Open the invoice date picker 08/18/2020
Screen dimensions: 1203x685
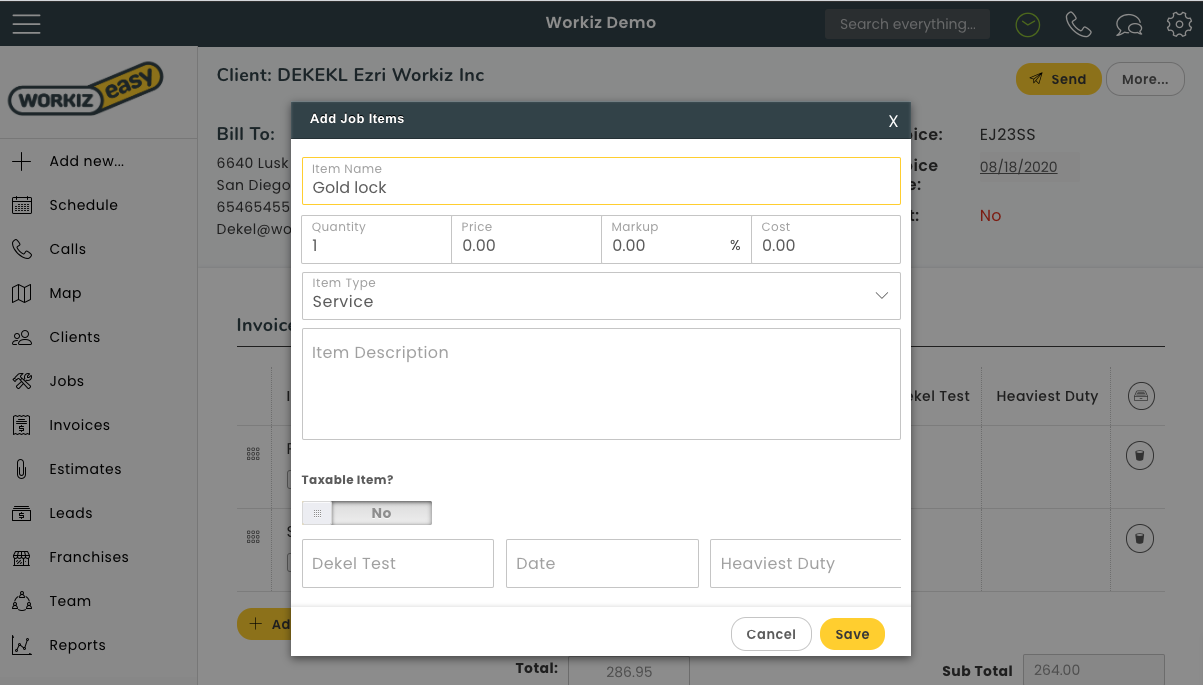[x=1018, y=167]
